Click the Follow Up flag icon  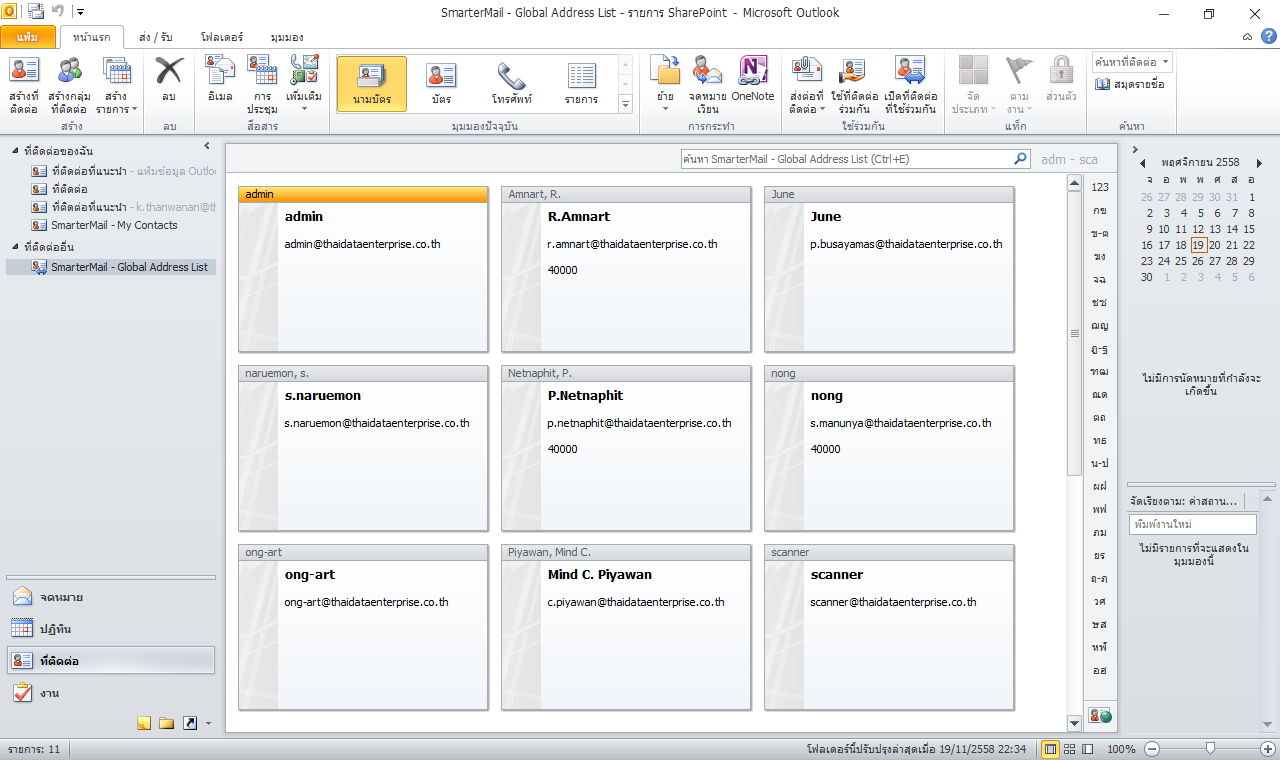(1019, 70)
